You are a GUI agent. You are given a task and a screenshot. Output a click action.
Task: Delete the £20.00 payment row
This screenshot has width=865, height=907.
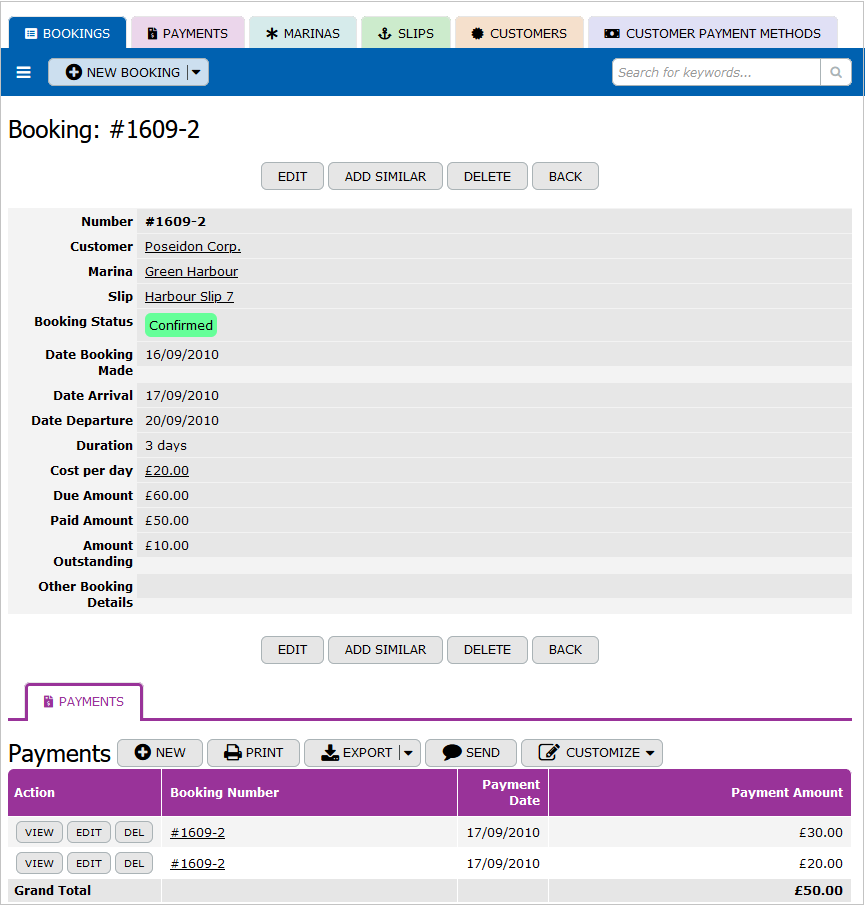(134, 864)
